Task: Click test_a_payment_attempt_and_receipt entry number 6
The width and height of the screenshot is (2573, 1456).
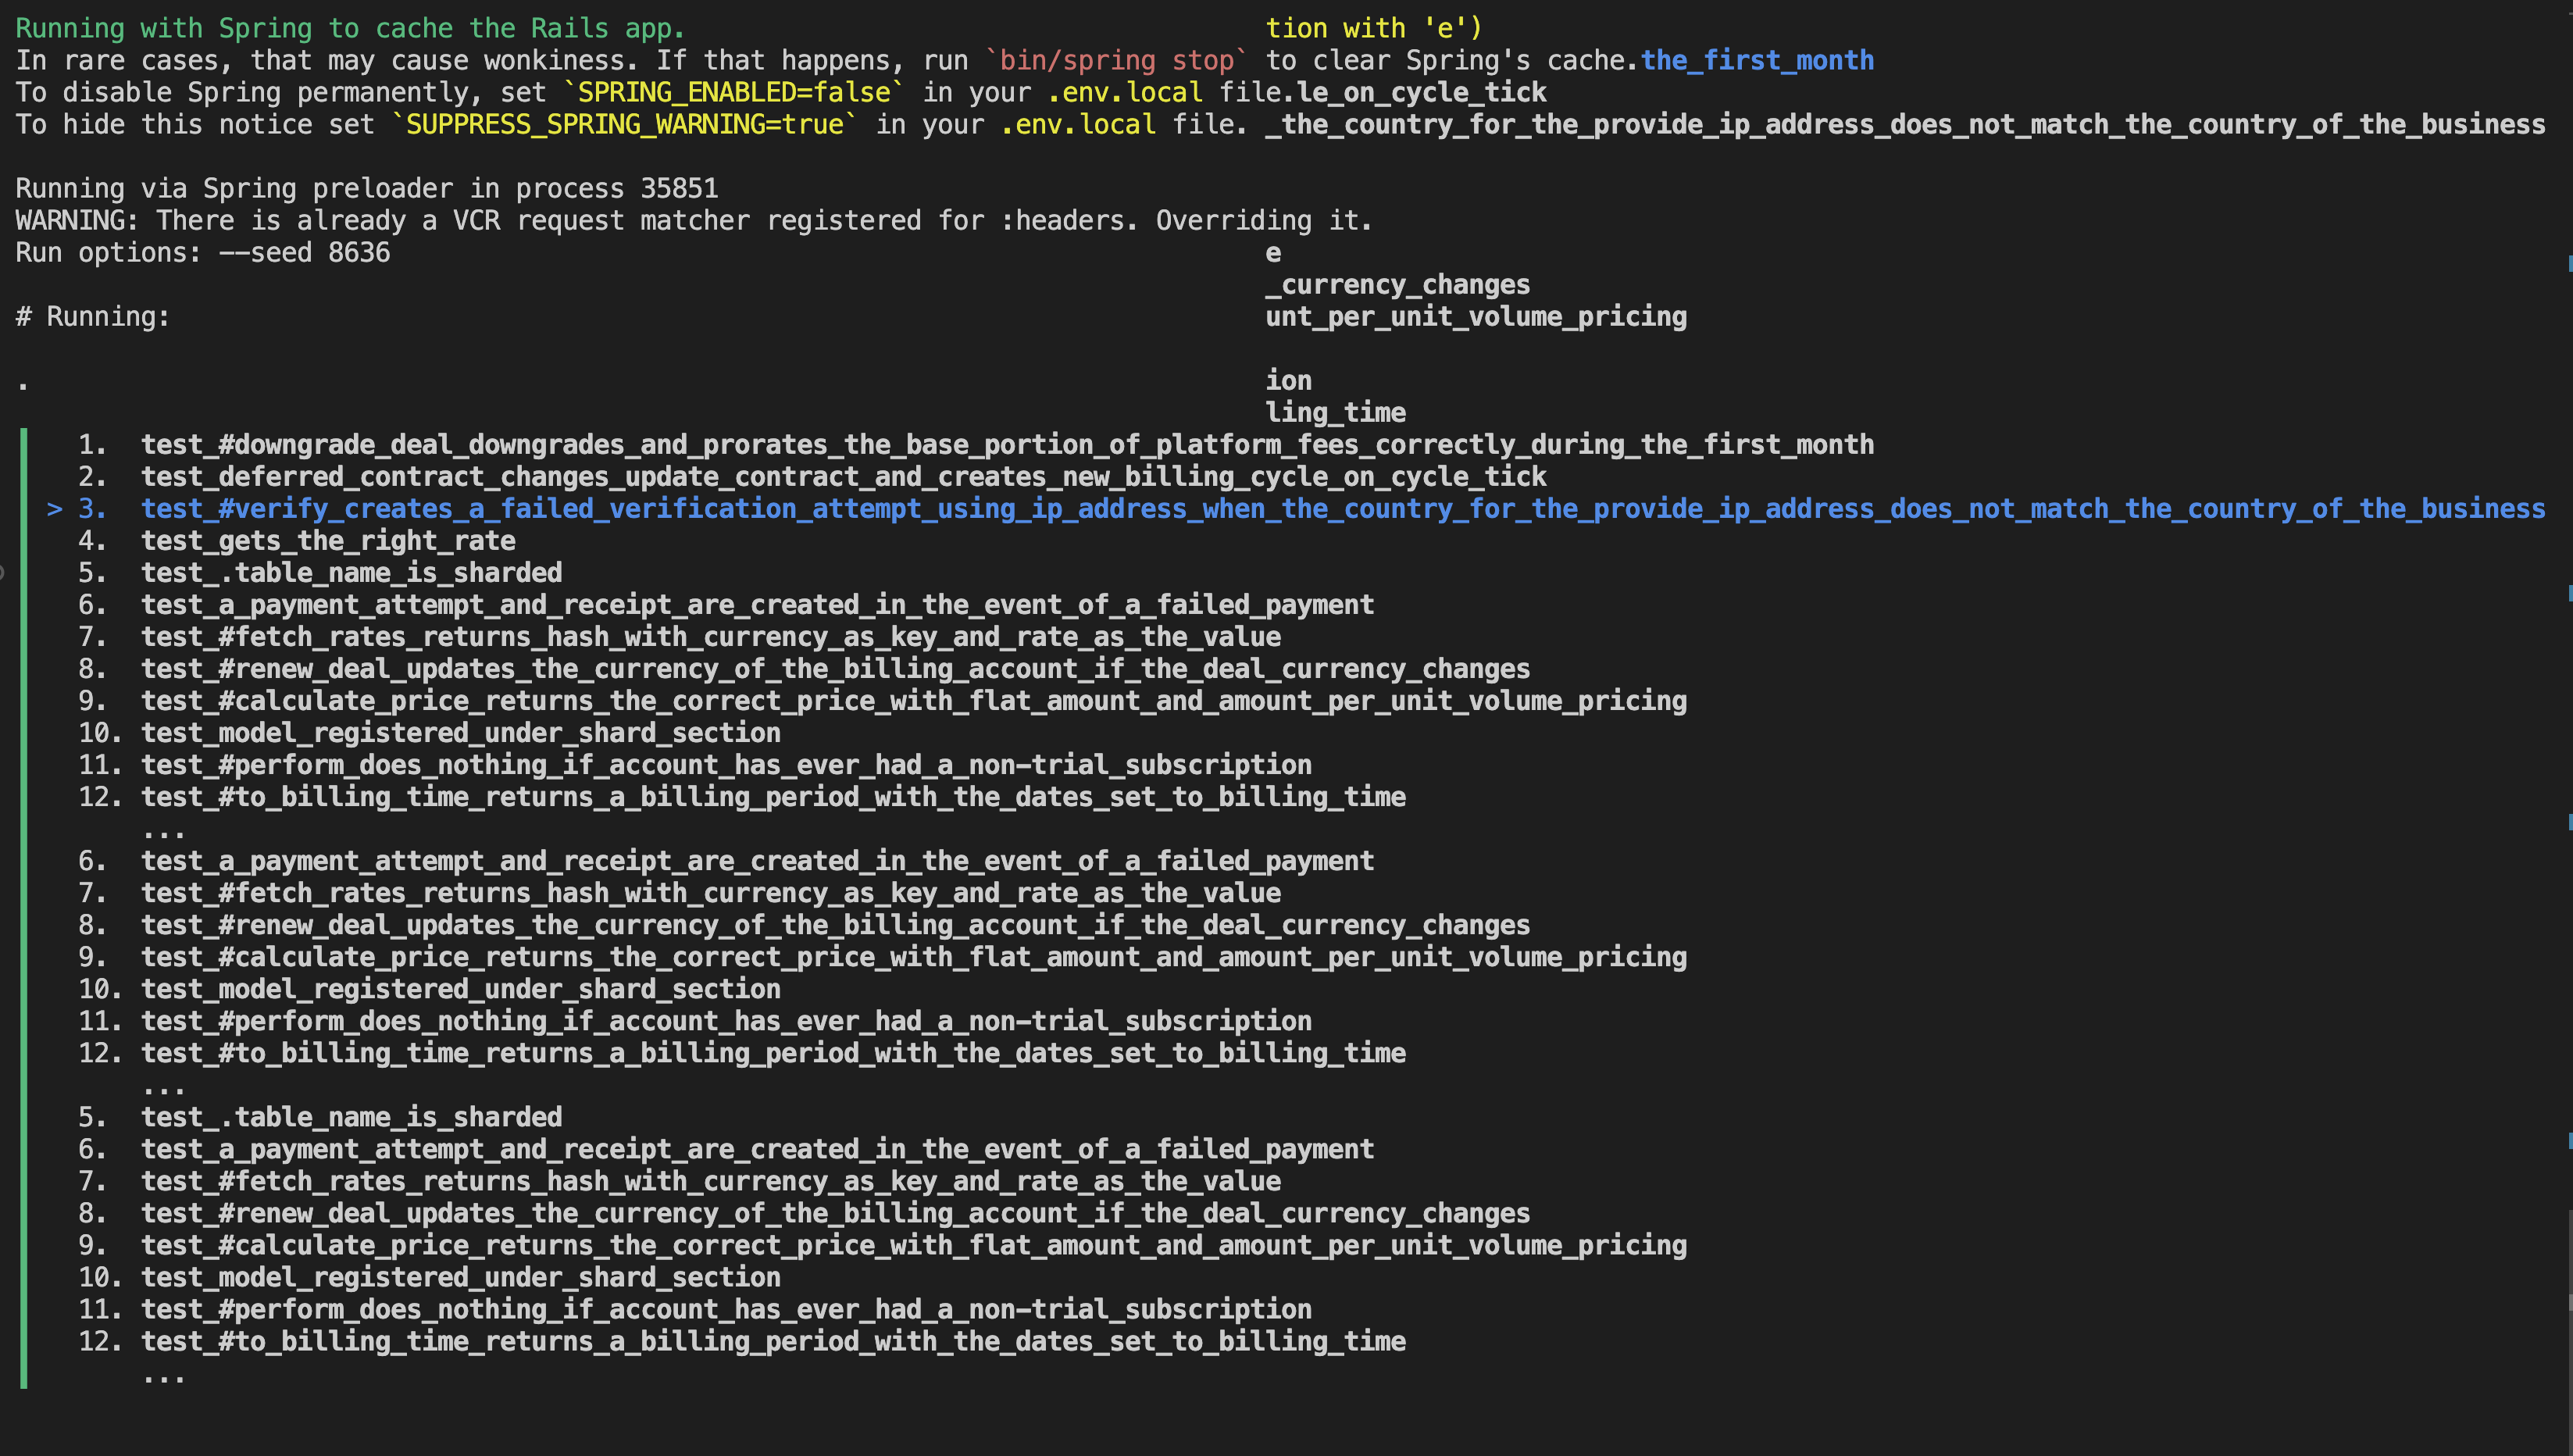Action: point(758,604)
